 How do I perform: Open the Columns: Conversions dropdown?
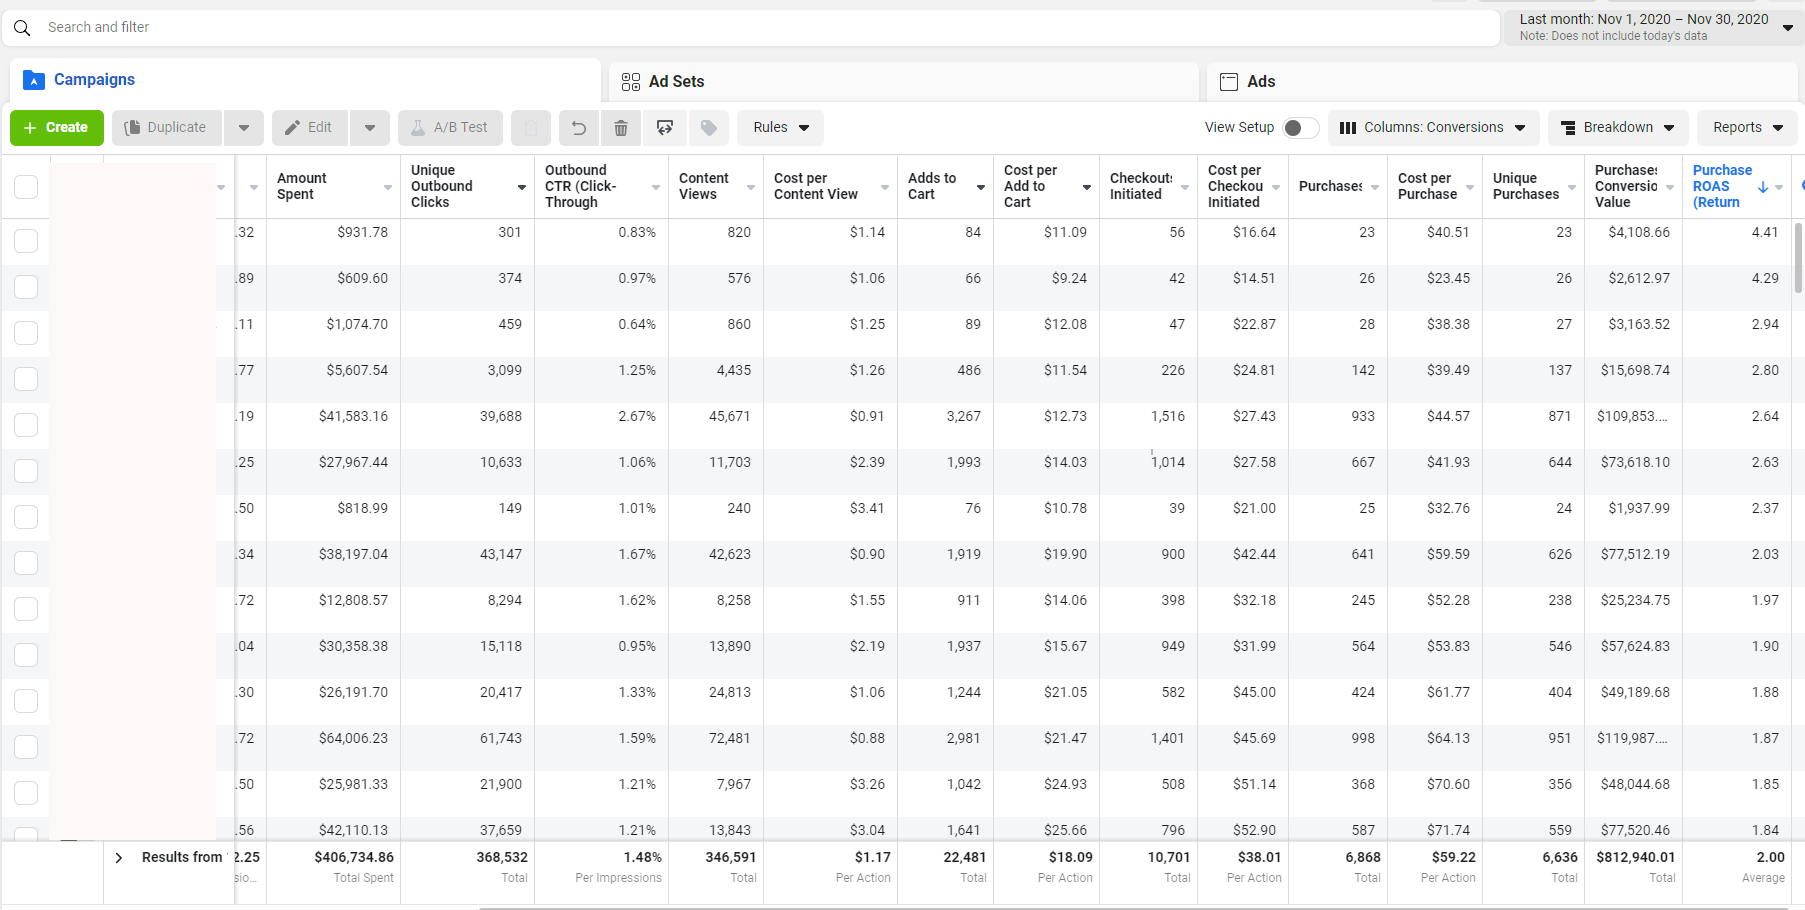click(x=1432, y=128)
